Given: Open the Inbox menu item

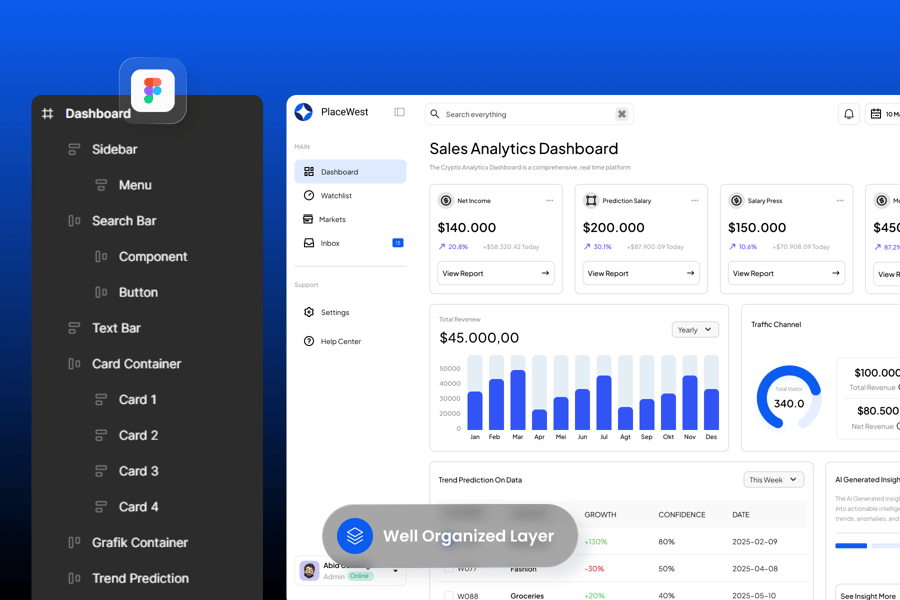Looking at the screenshot, I should pyautogui.click(x=330, y=243).
